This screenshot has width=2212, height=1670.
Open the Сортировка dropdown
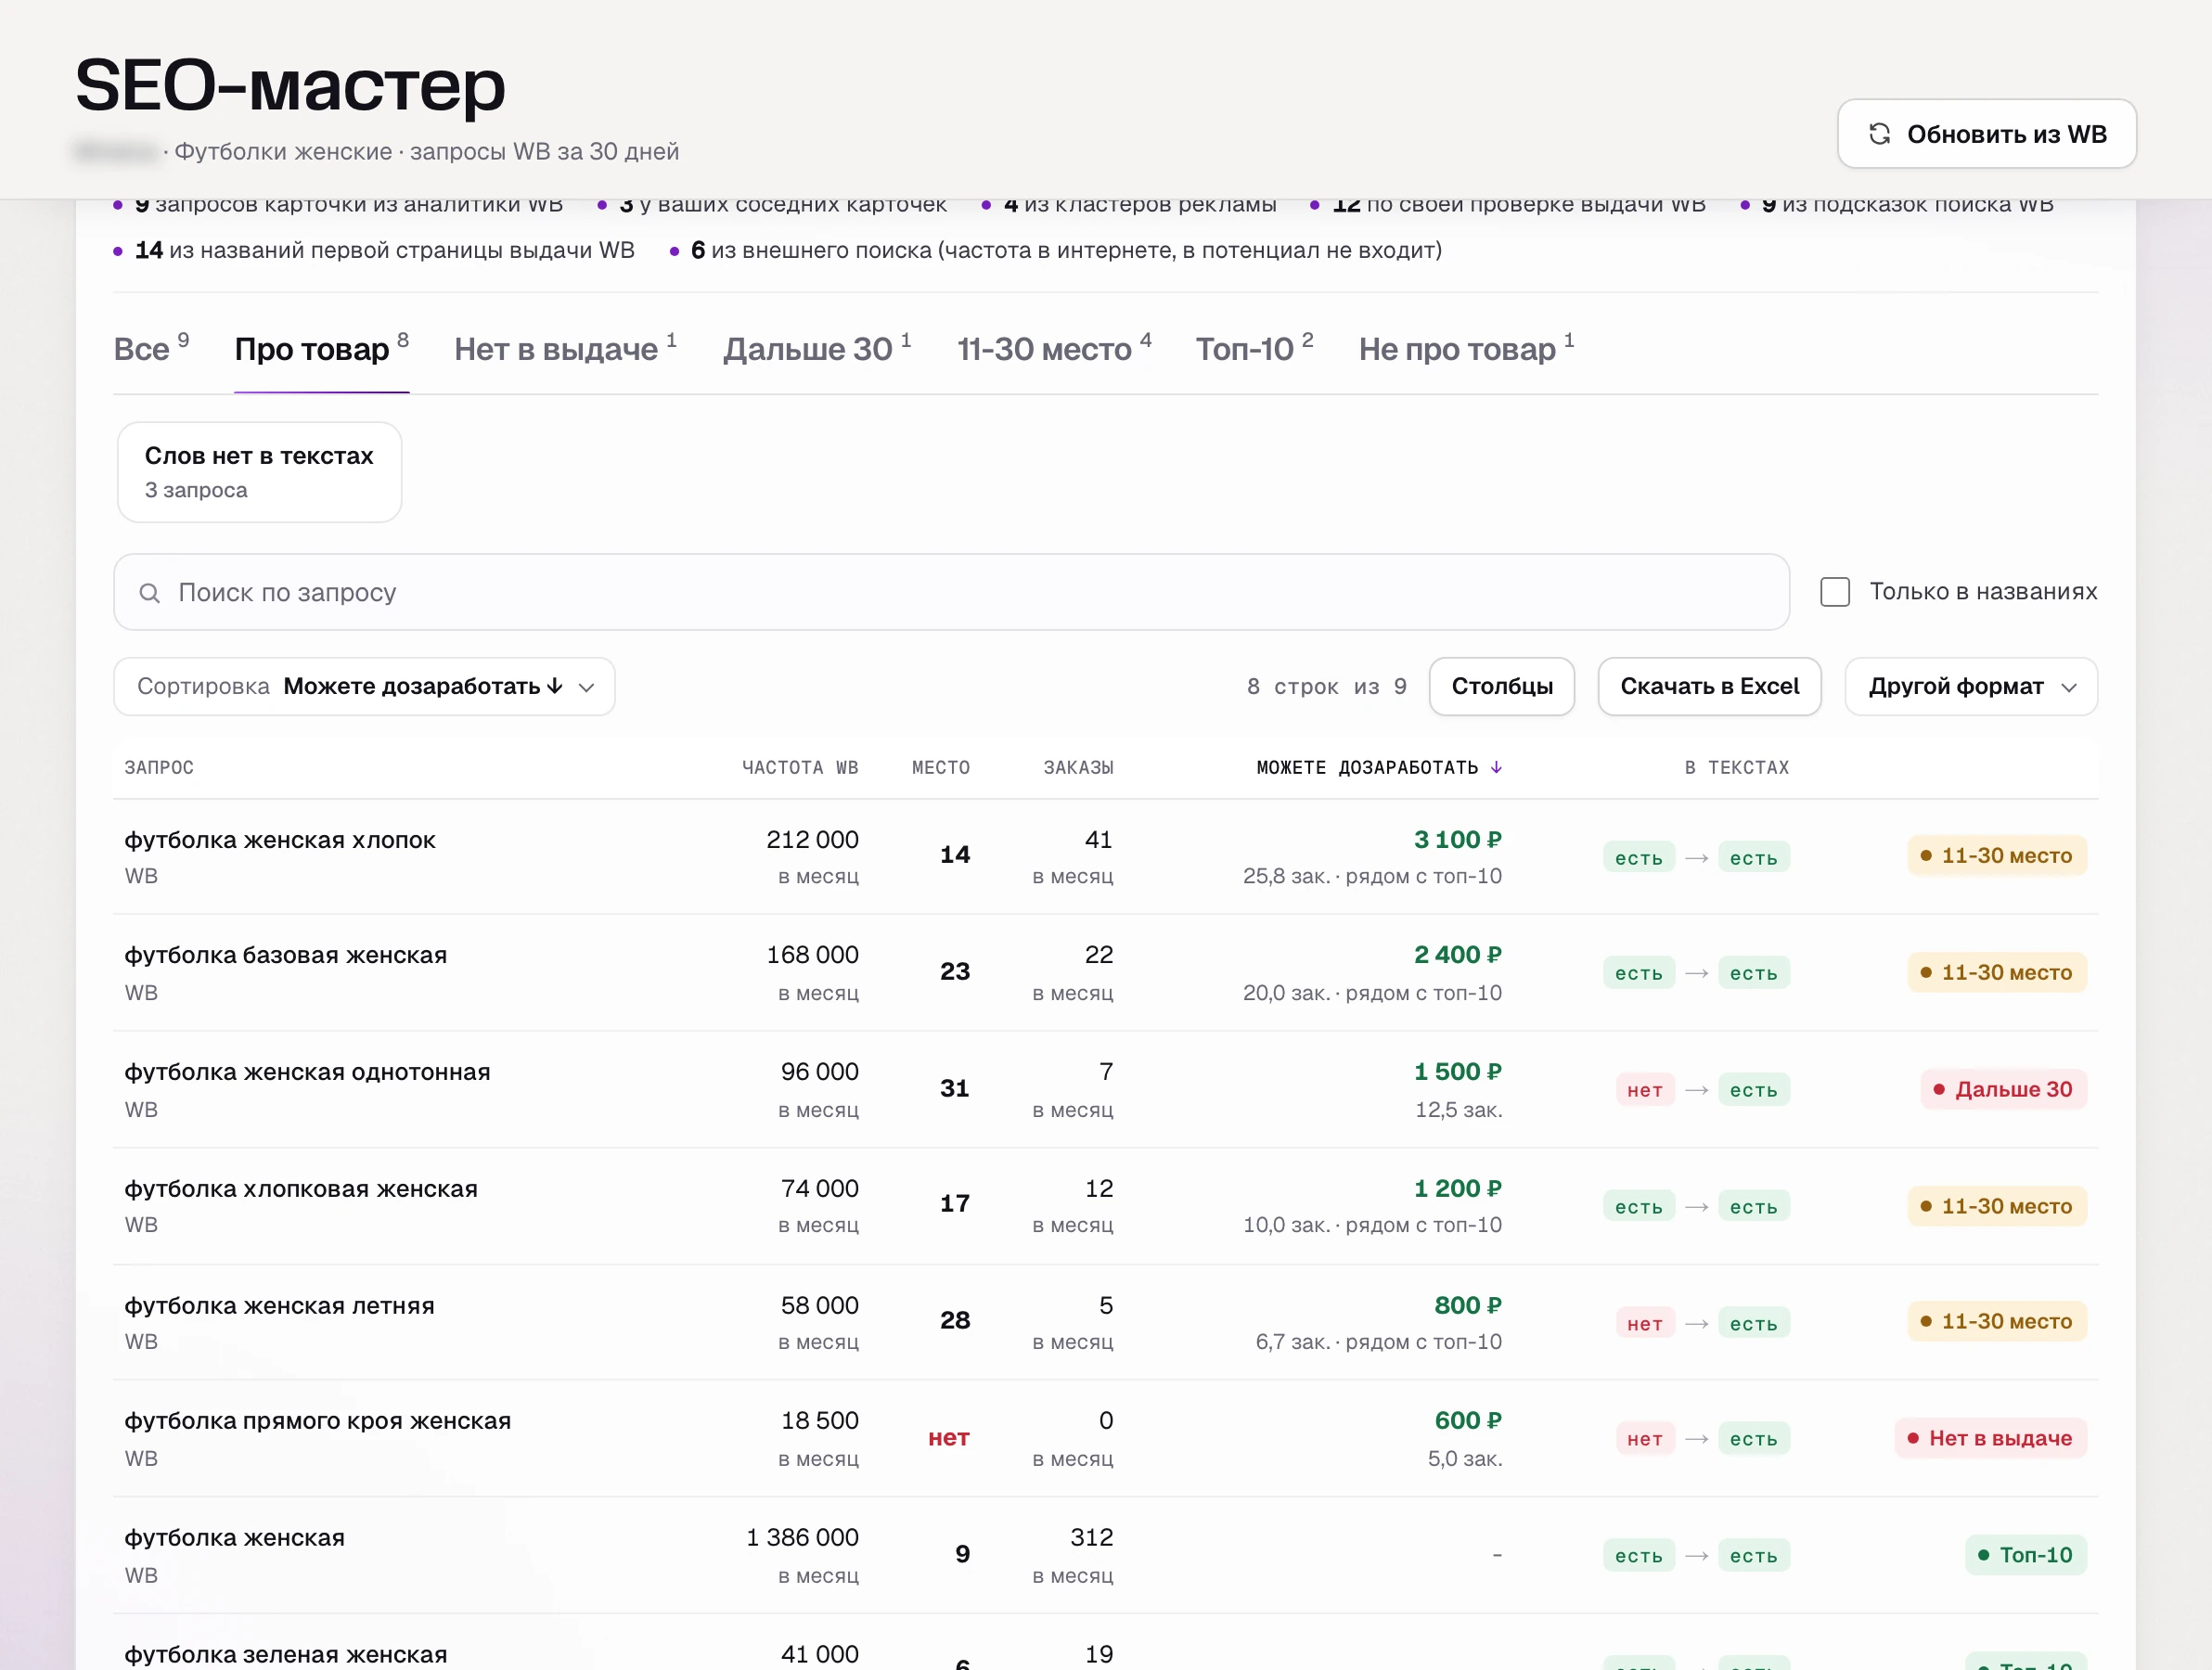pyautogui.click(x=364, y=686)
